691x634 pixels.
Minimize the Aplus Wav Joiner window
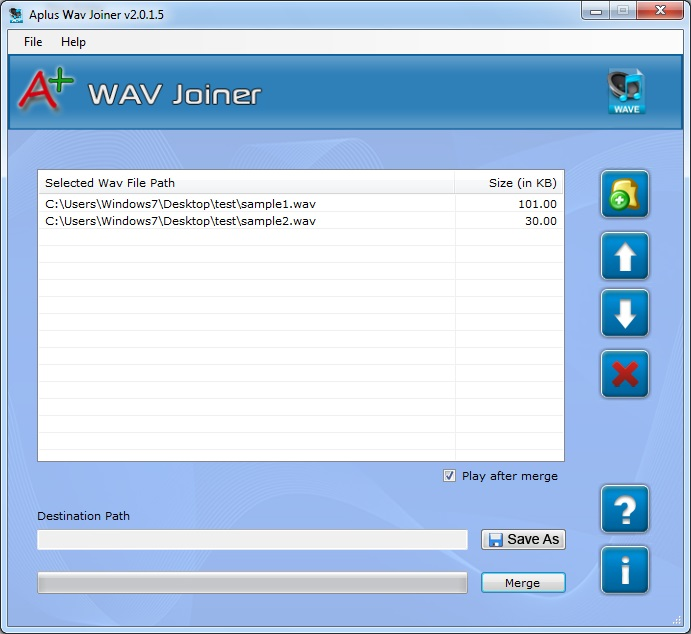point(596,11)
